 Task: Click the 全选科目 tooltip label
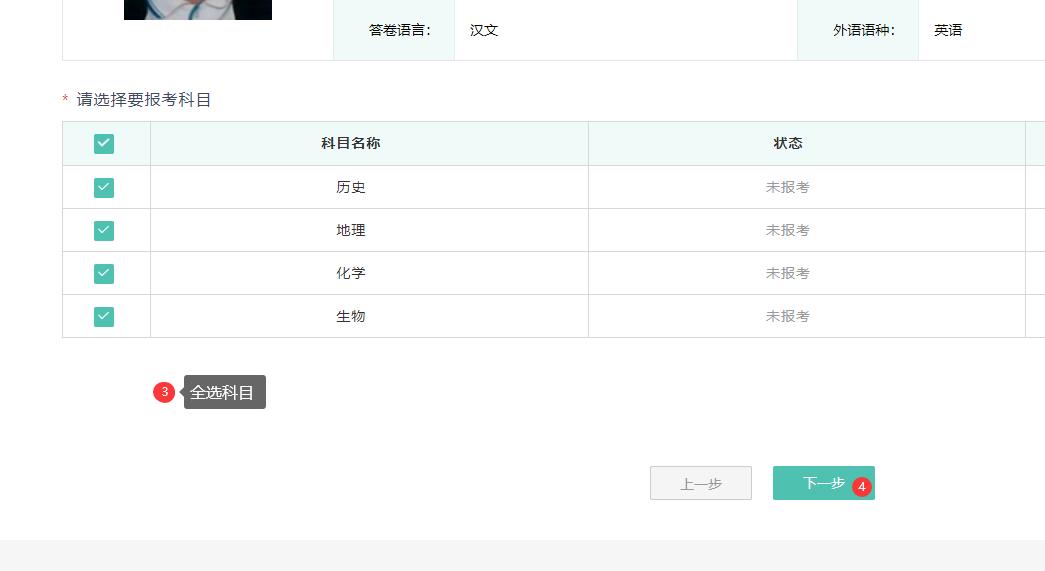[224, 393]
